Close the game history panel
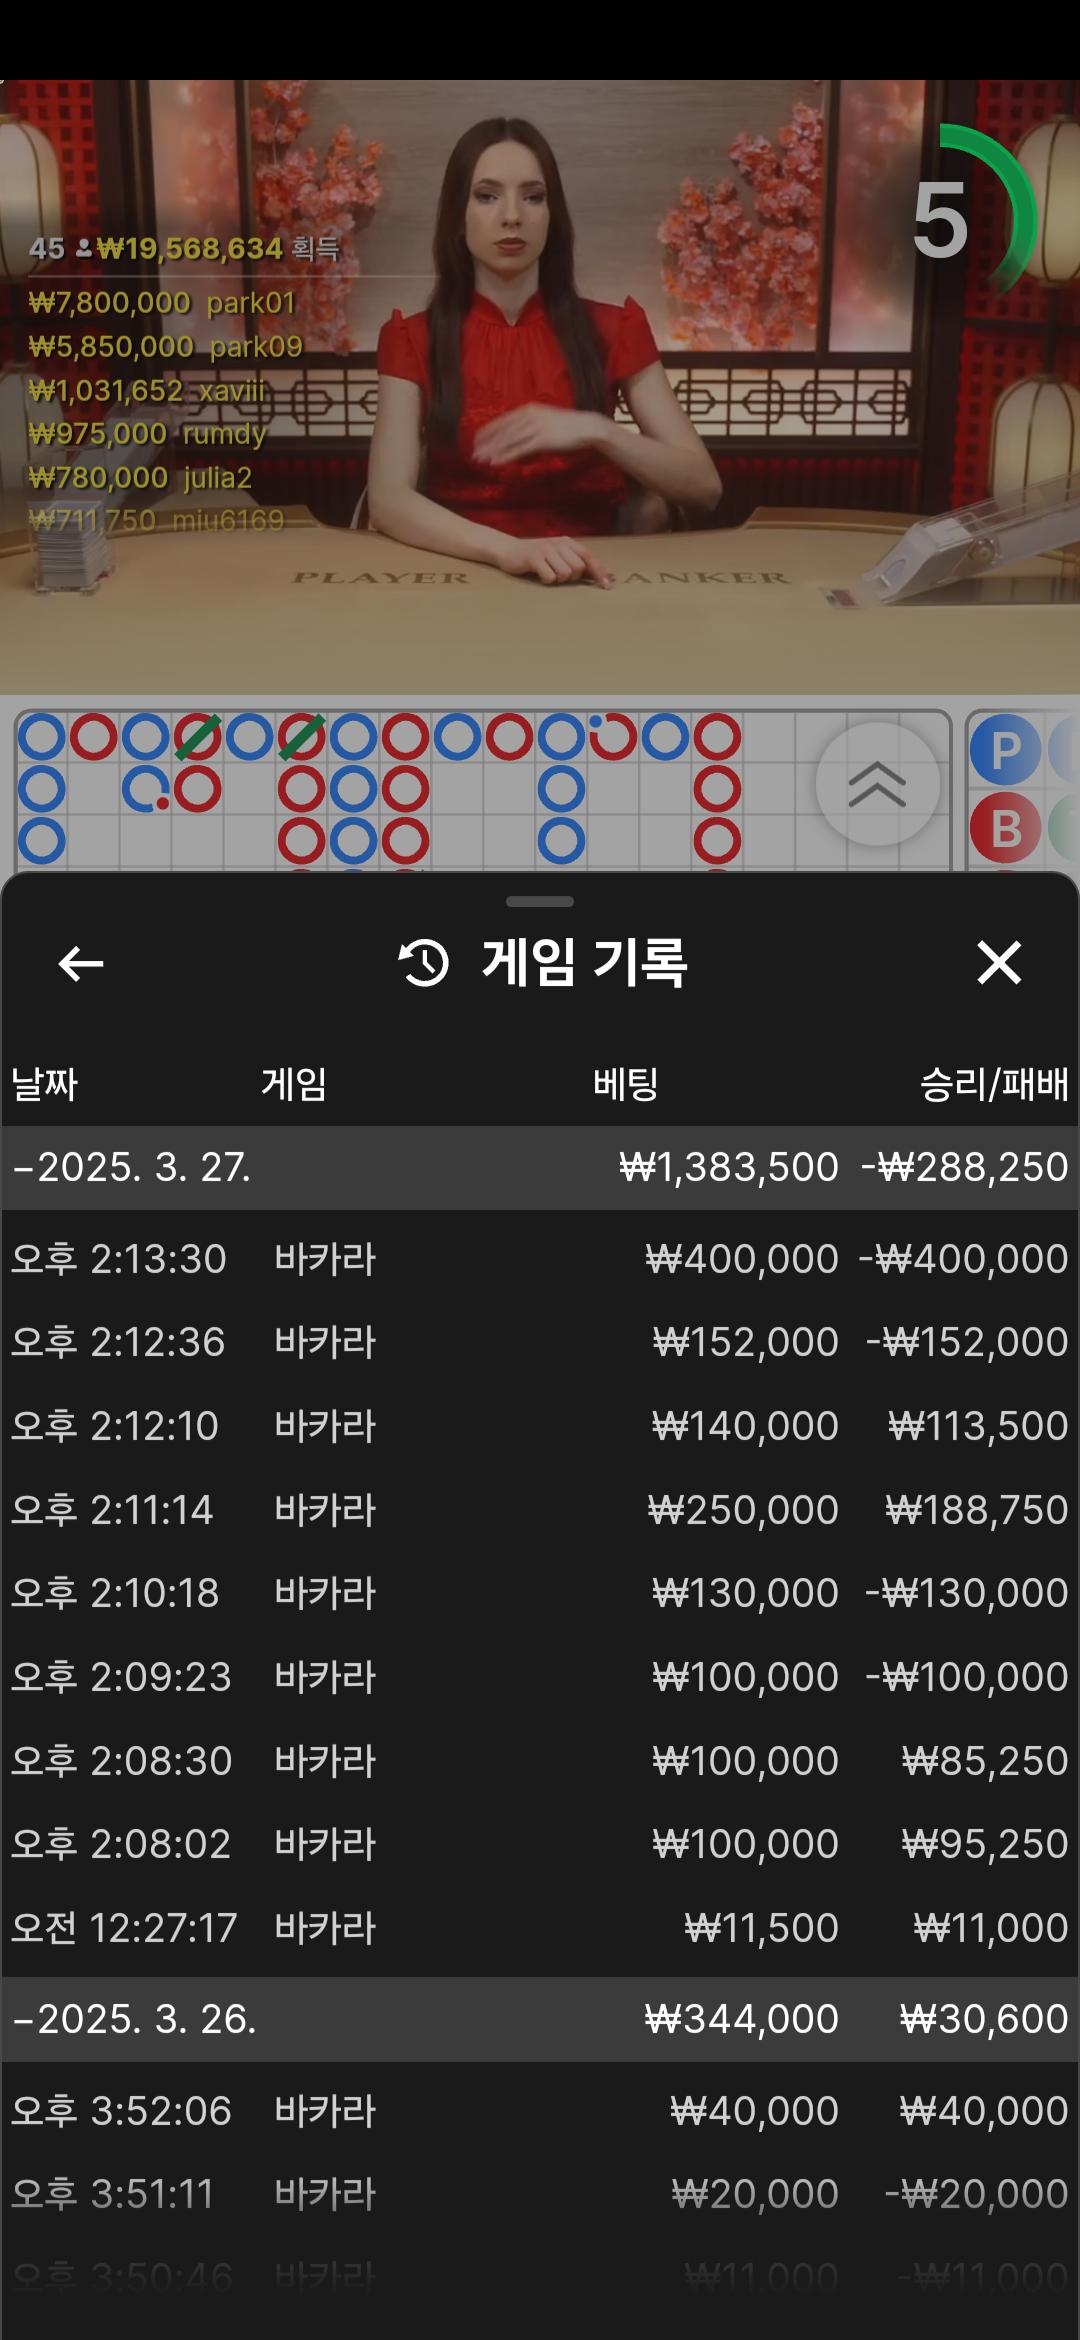 click(998, 963)
